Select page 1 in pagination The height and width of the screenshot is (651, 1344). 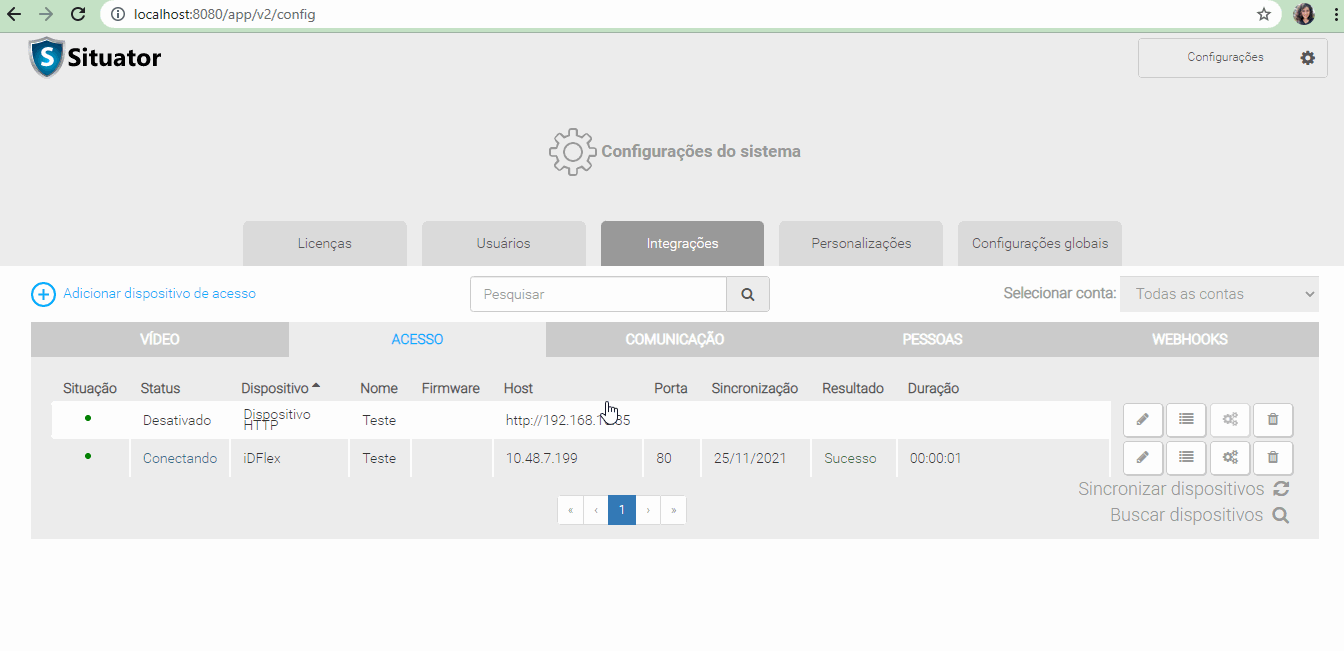[x=622, y=510]
